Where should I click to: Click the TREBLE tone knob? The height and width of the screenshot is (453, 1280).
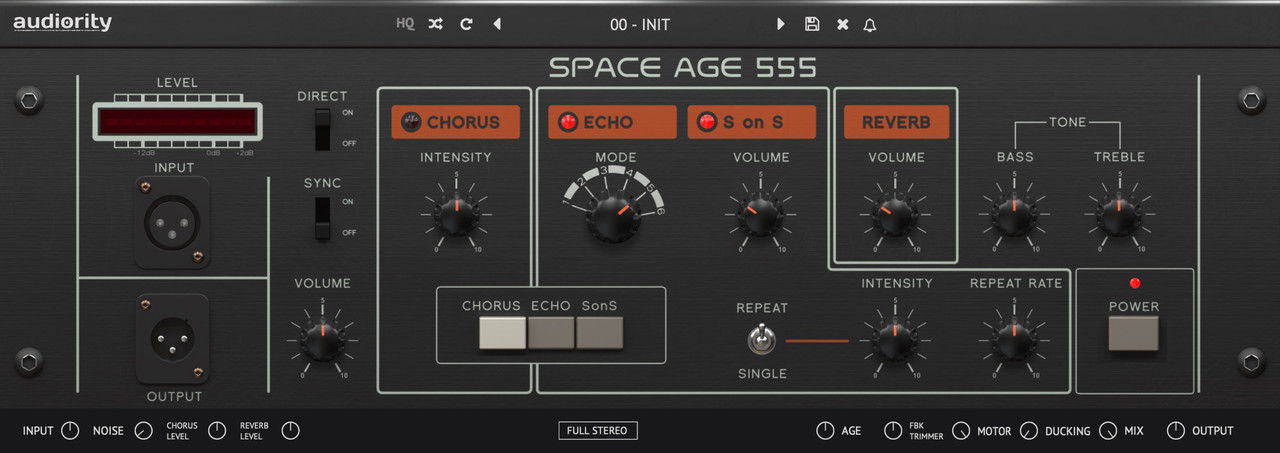(x=1119, y=213)
